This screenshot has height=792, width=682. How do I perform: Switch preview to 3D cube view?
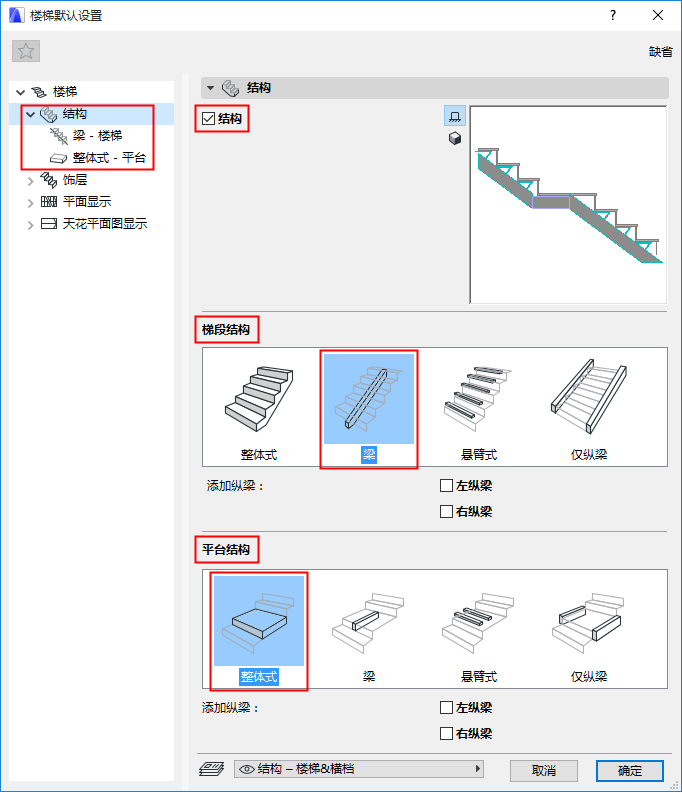[455, 138]
